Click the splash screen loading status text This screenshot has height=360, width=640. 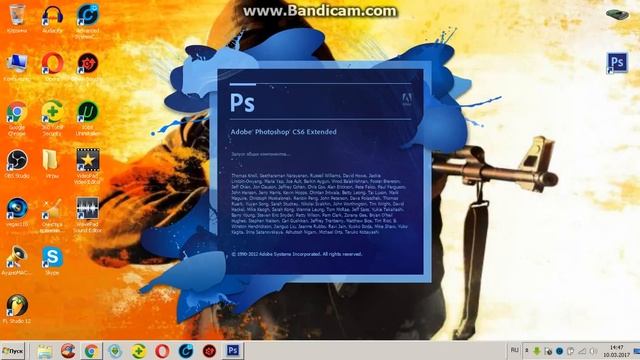coord(261,154)
